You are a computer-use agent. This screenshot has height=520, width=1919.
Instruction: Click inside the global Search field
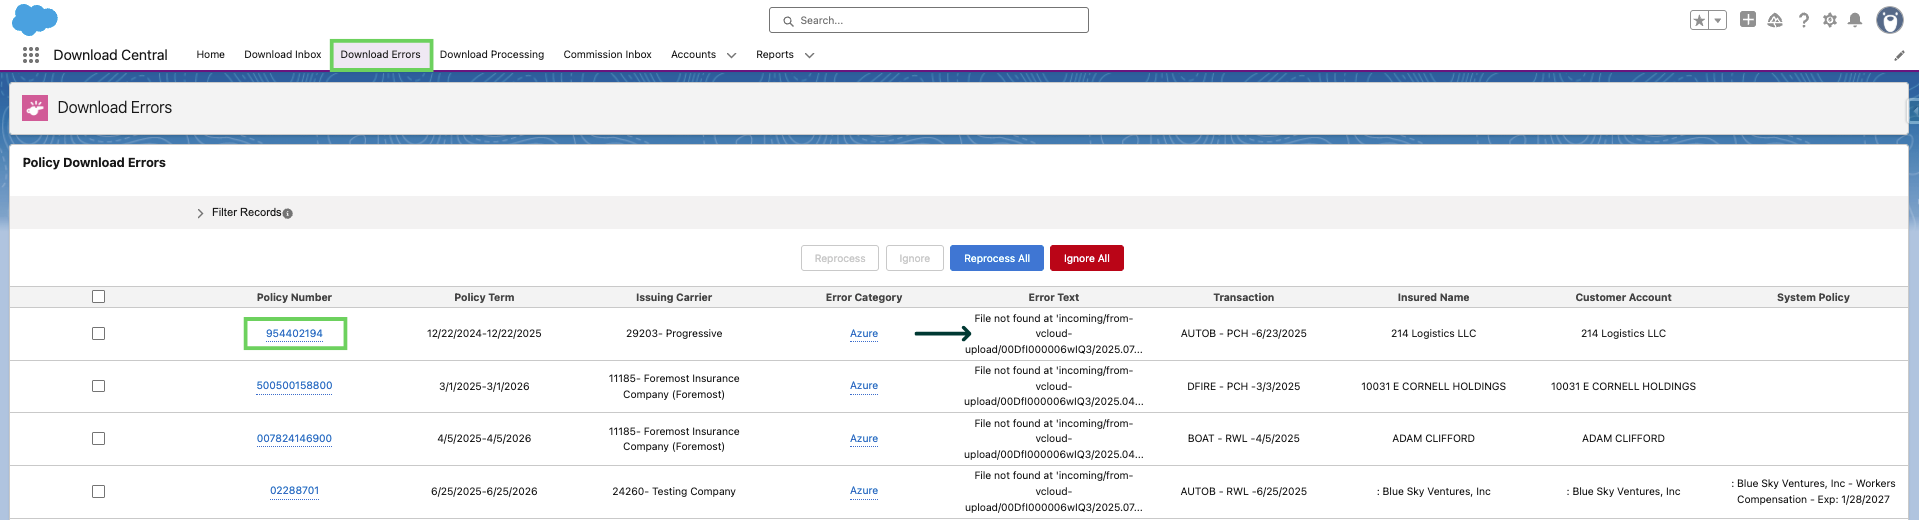[x=929, y=20]
